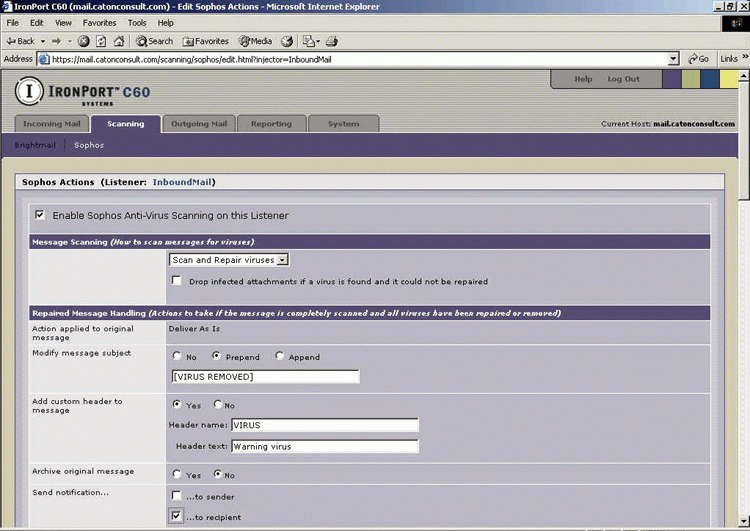Select the Prepend radio button
750x531 pixels.
tap(216, 356)
